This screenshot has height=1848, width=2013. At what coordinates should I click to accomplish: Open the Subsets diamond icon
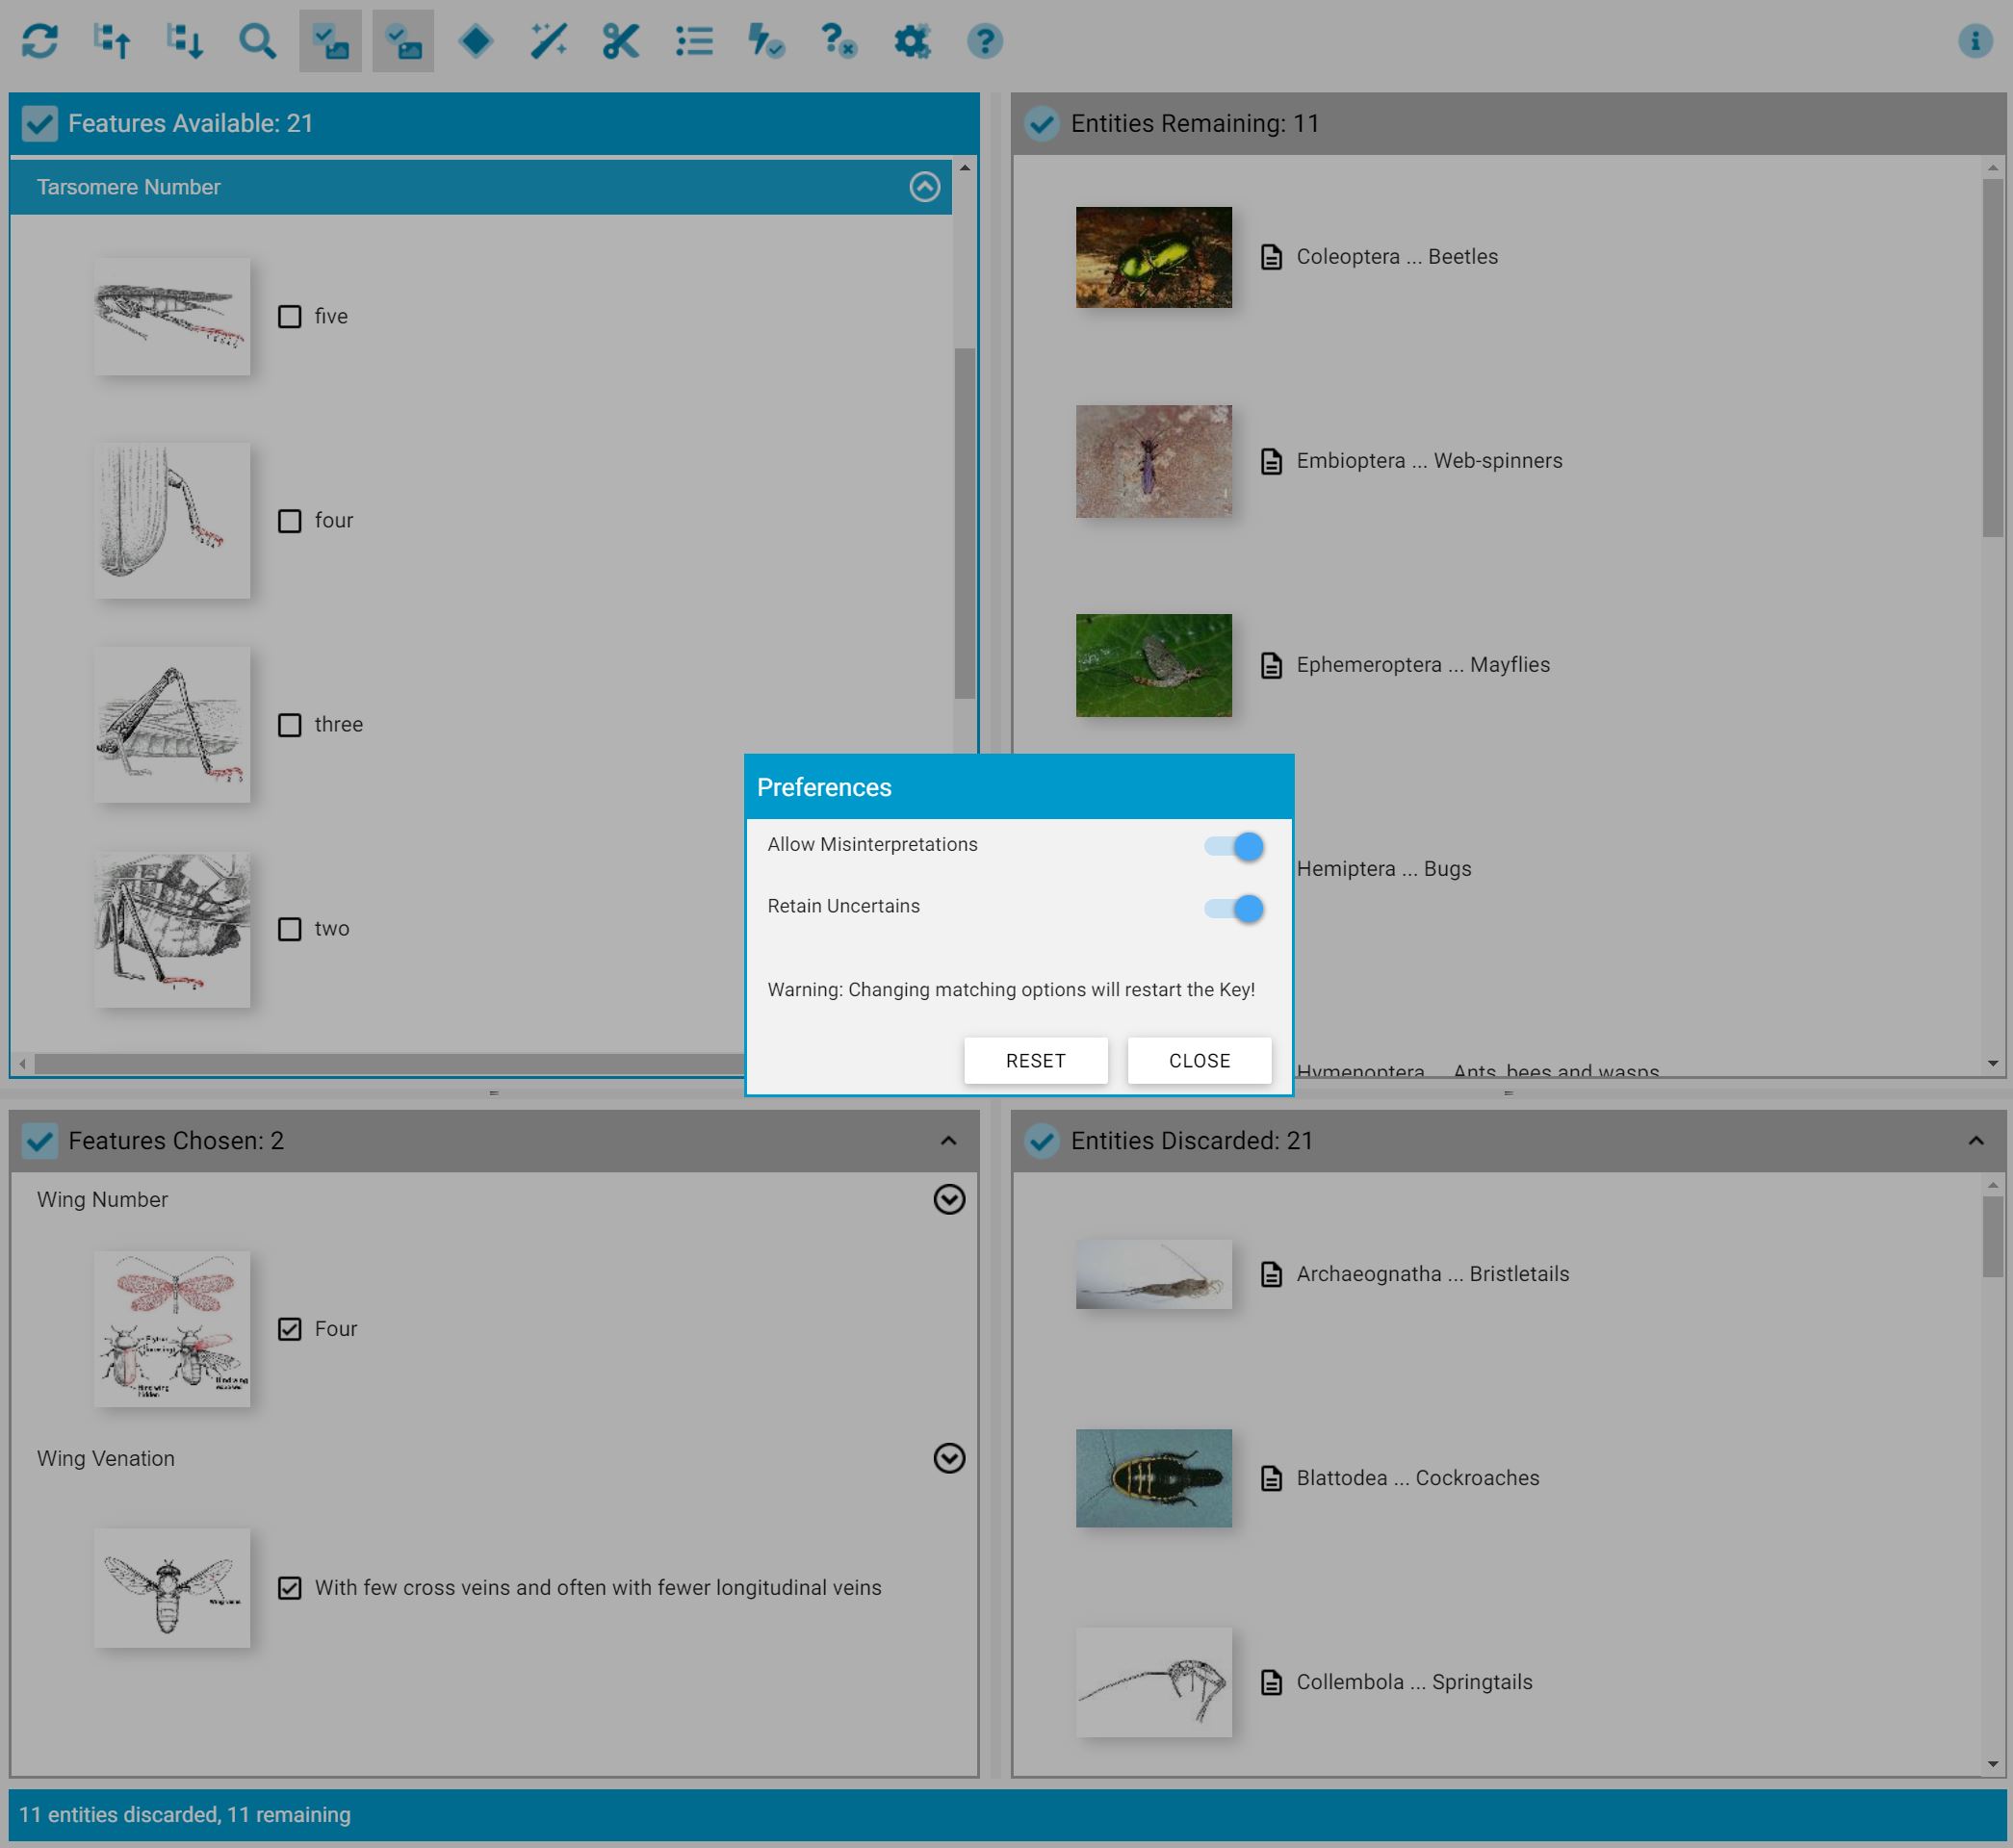point(476,41)
